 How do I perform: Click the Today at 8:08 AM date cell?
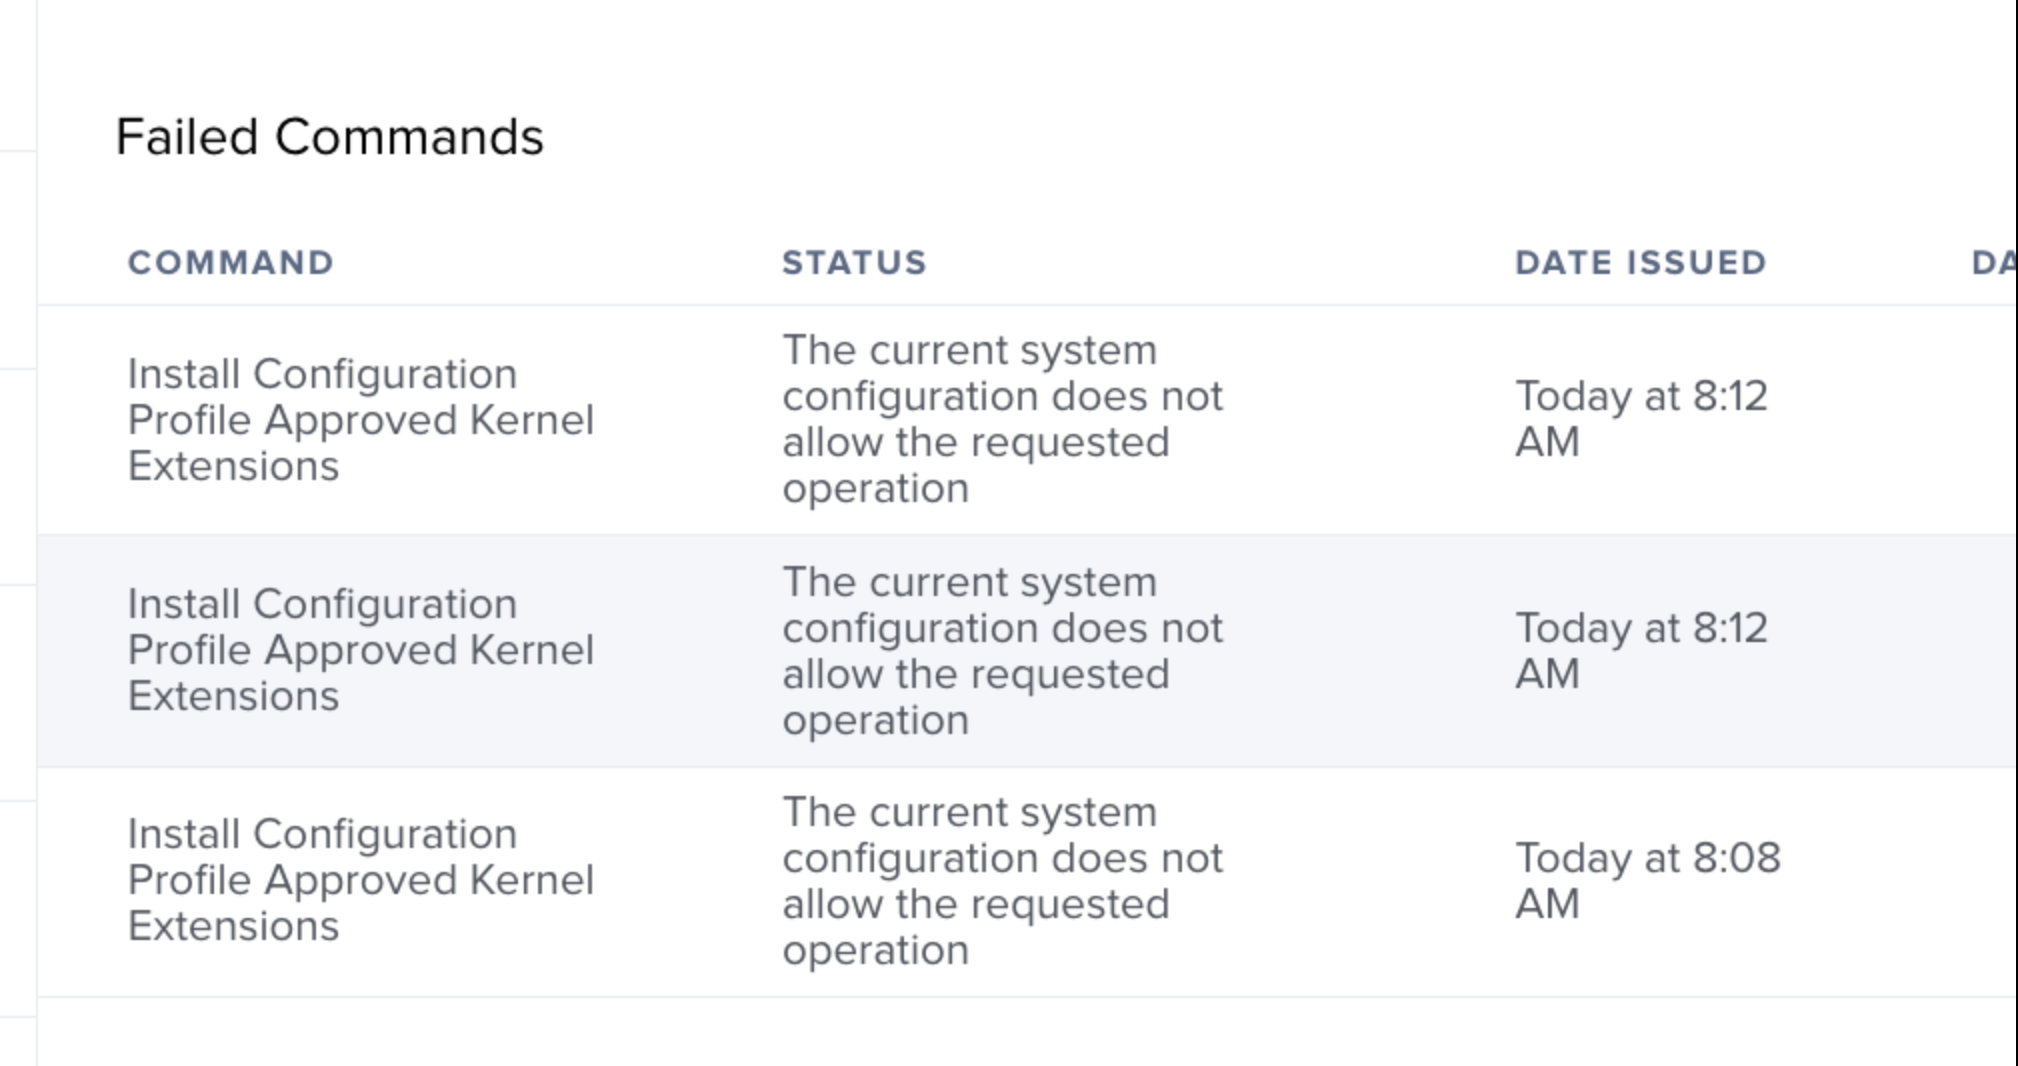click(x=1647, y=881)
